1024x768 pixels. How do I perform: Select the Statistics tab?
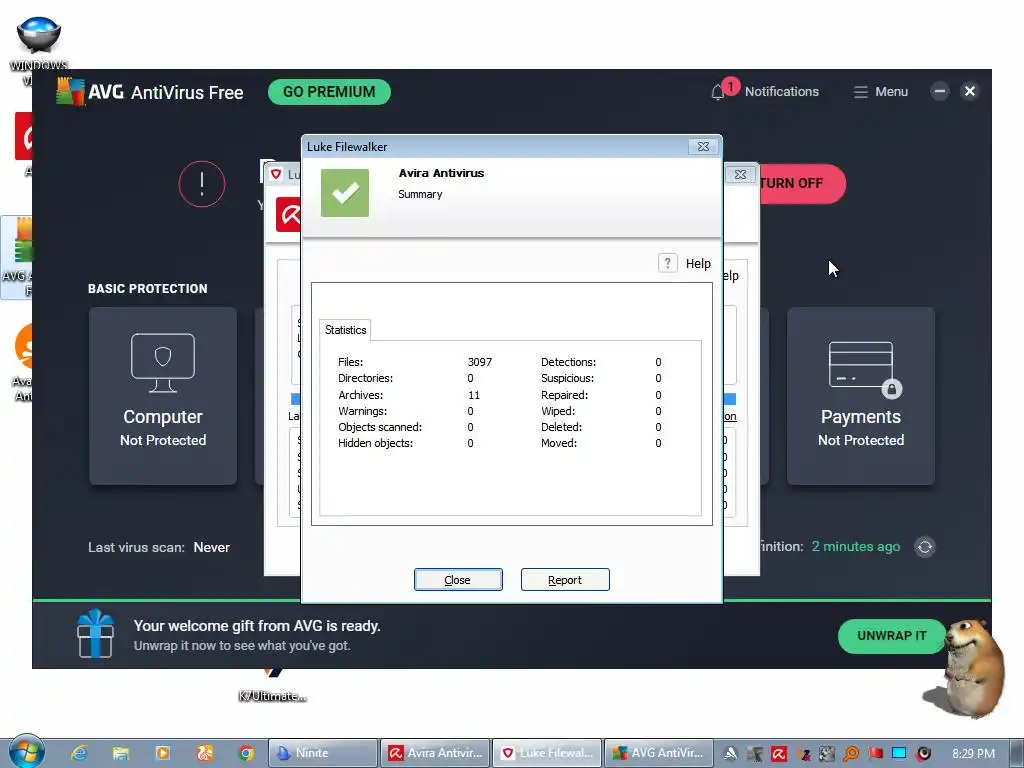[x=345, y=330]
